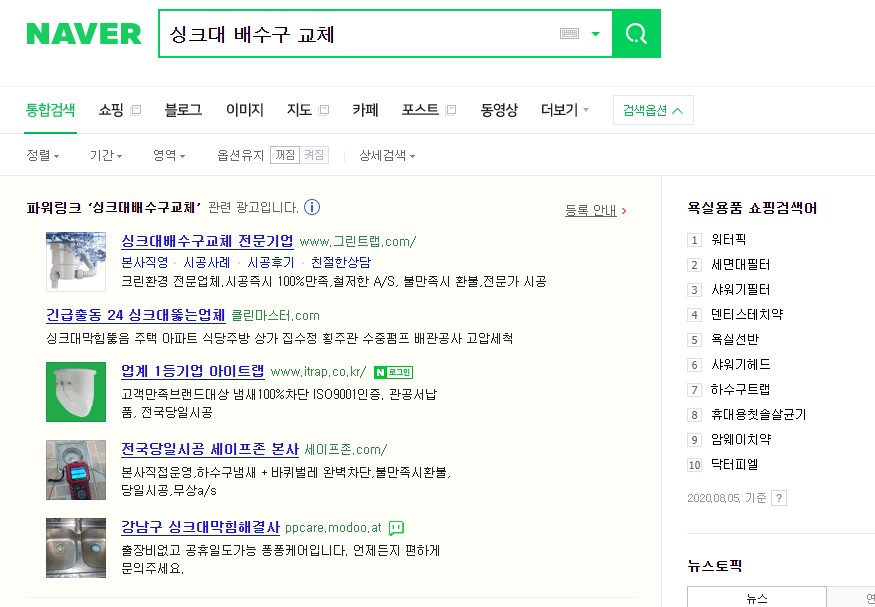The image size is (875, 607).
Task: Switch to the 동영상 tab
Action: click(499, 110)
